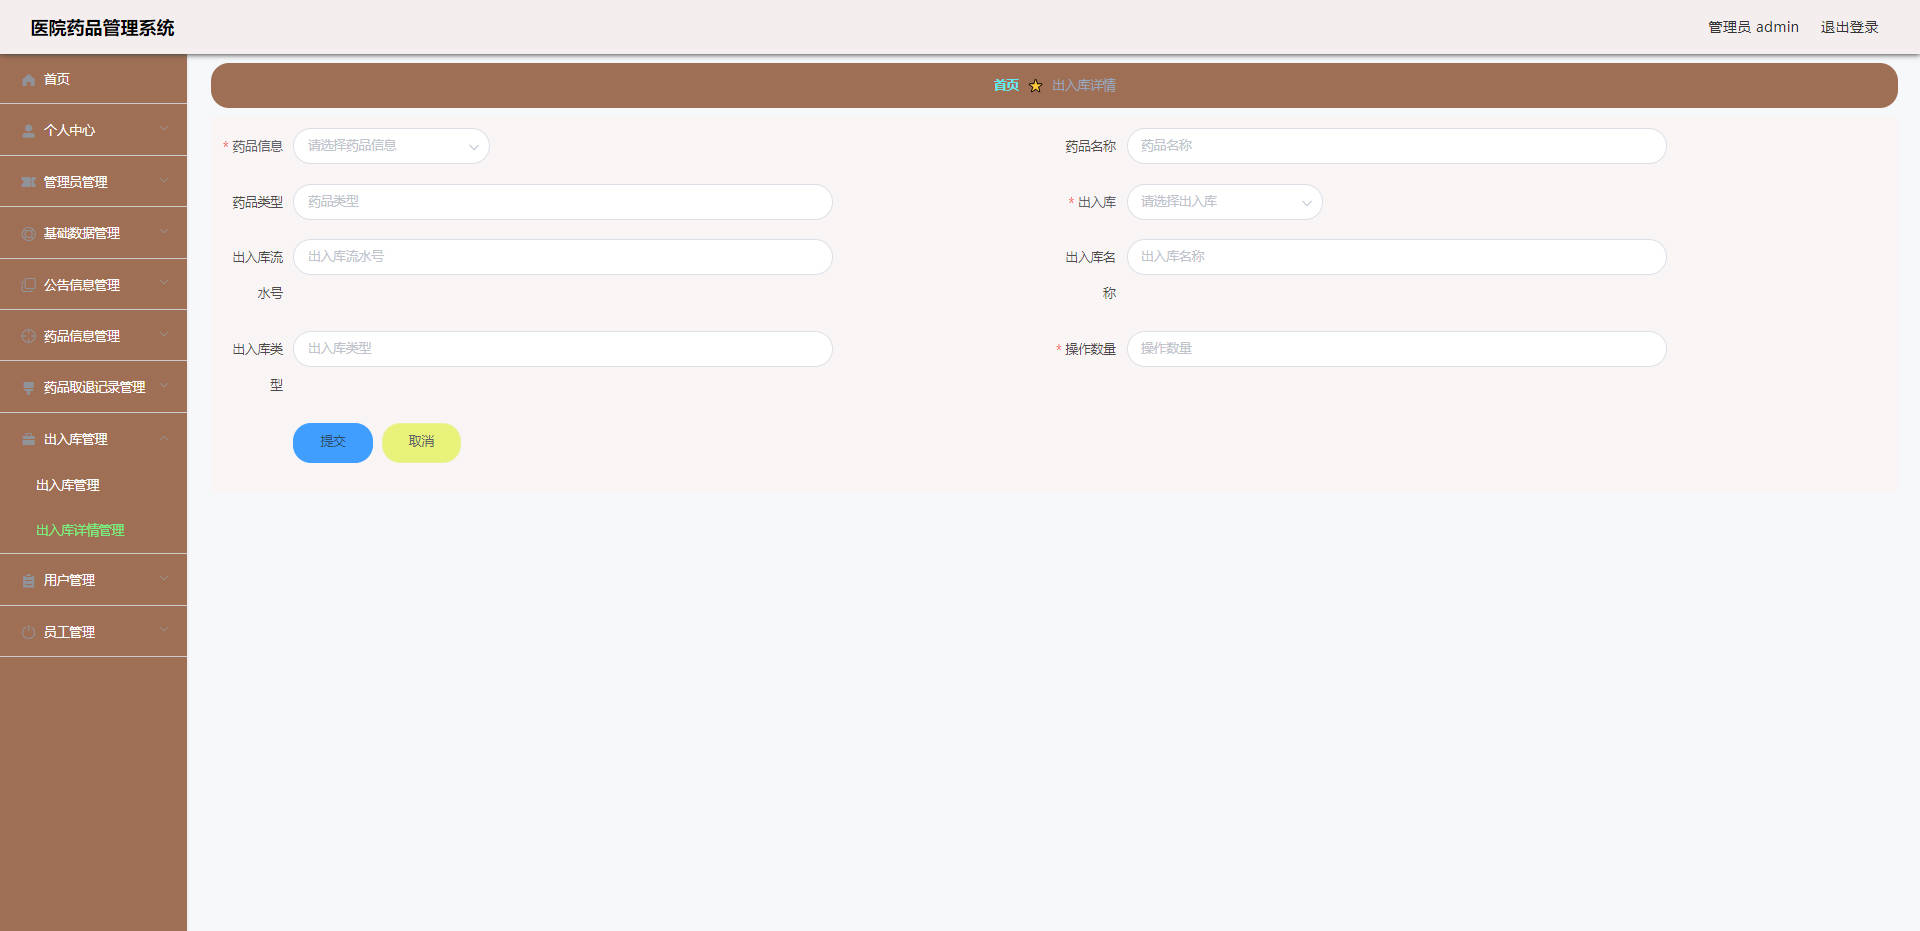The width and height of the screenshot is (1920, 931).
Task: Expand the 药品信息管理 menu chevron
Action: coord(164,334)
